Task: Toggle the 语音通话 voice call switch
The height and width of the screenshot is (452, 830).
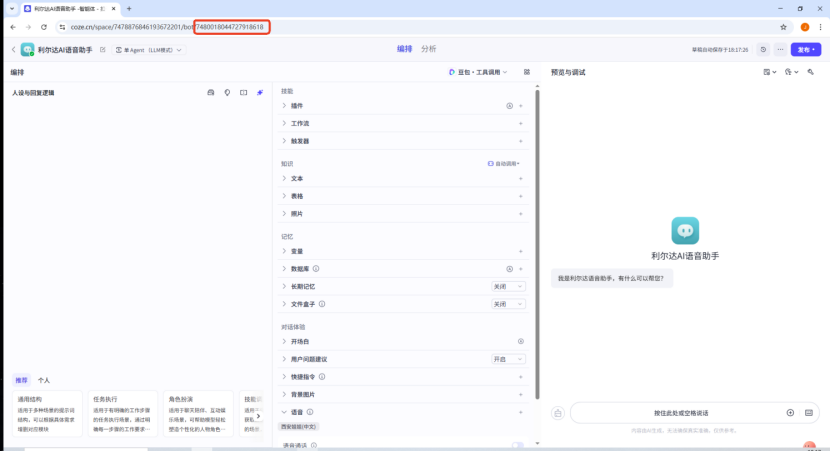Action: coord(517,445)
